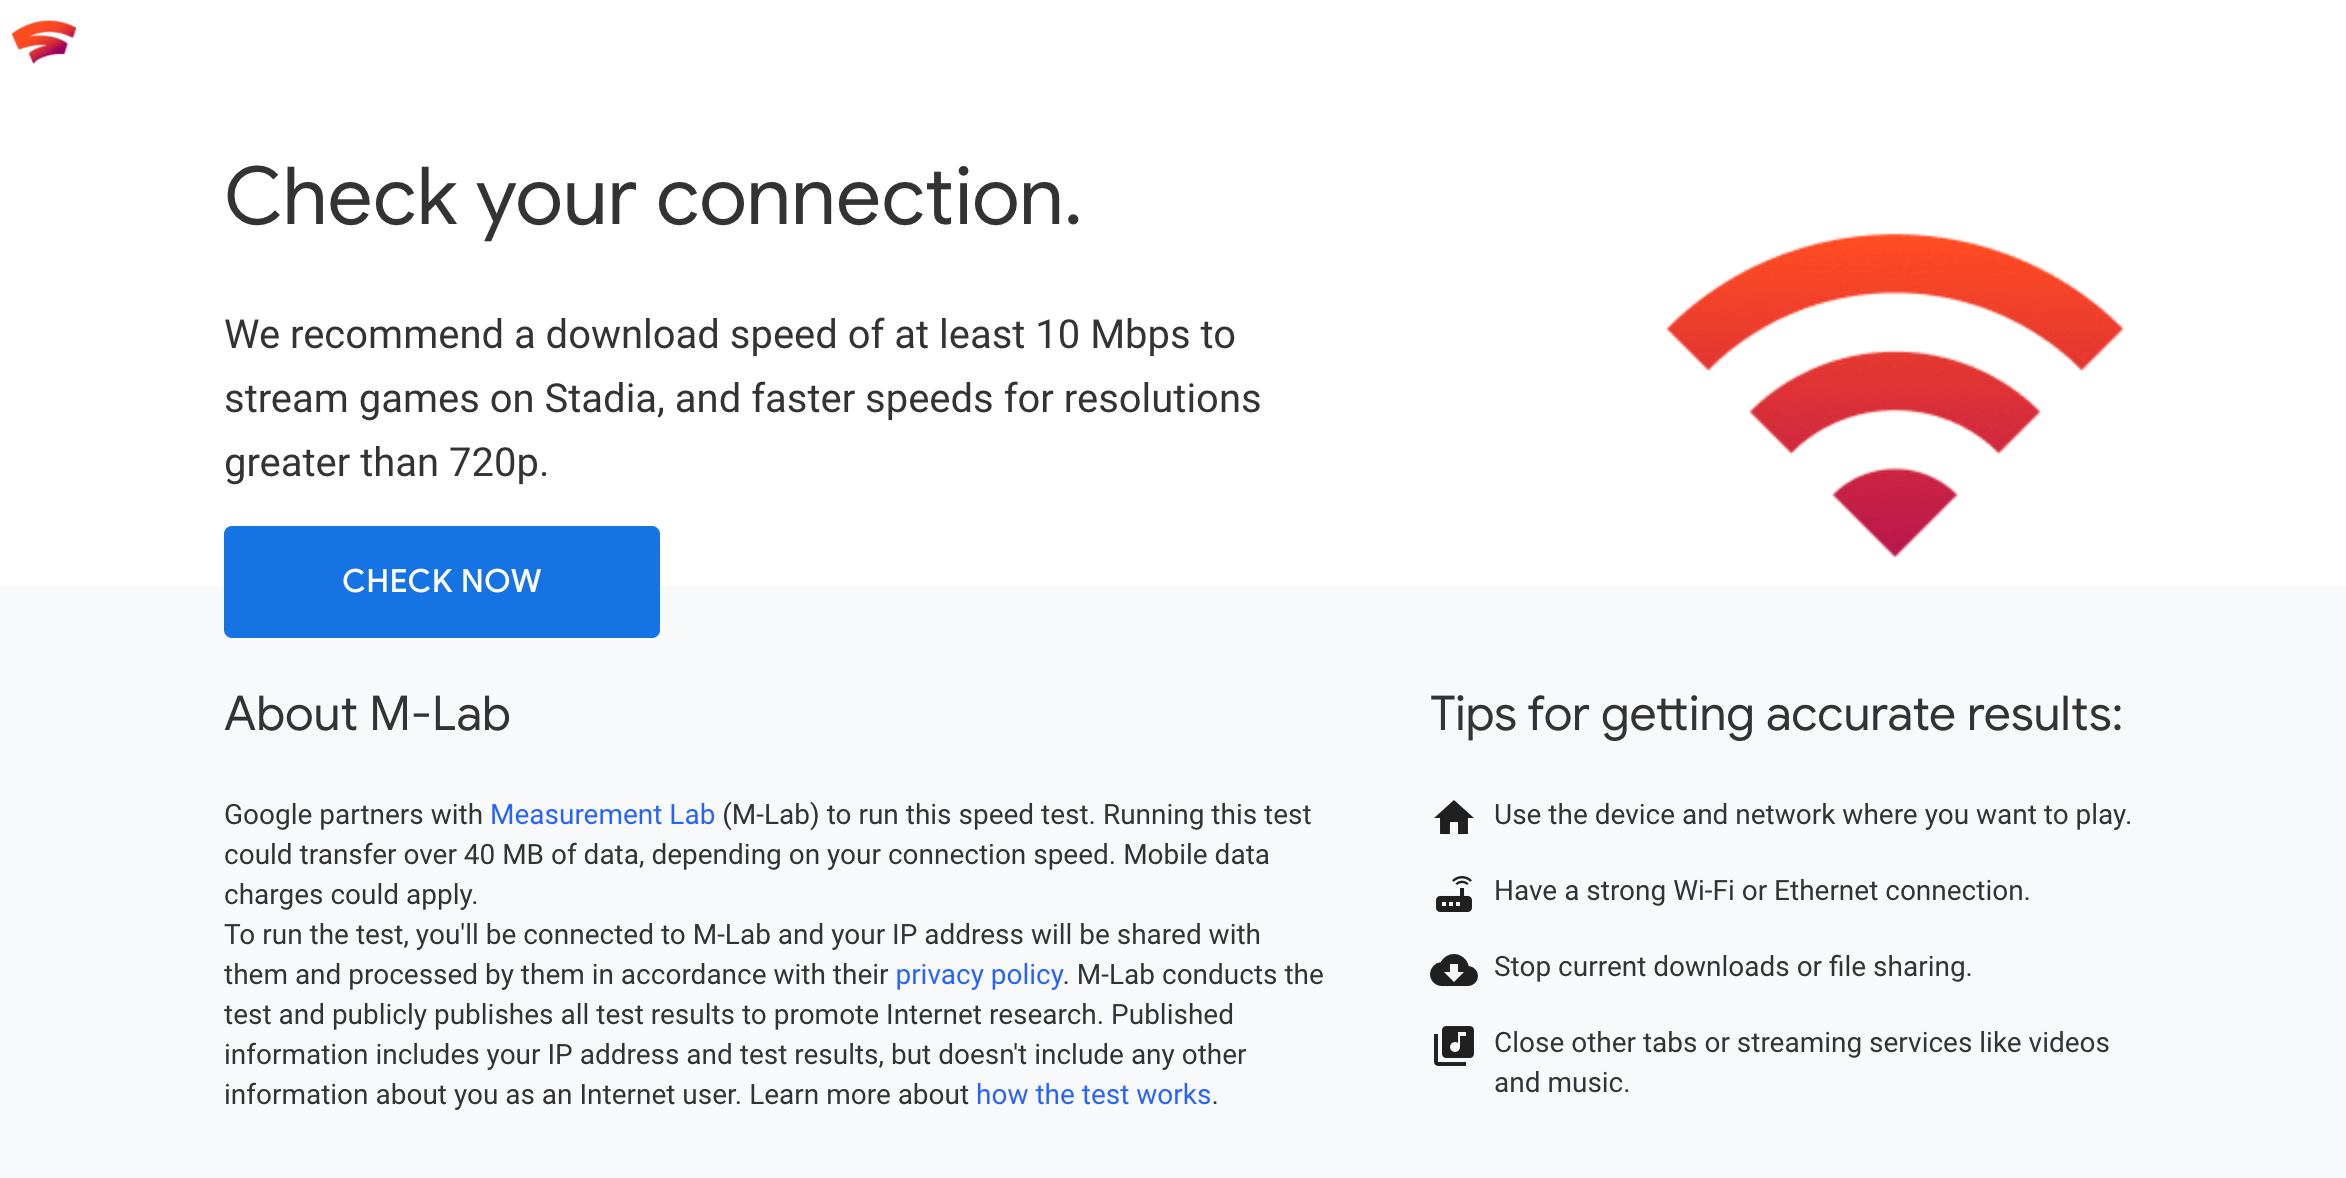Viewport: 2346px width, 1178px height.
Task: Click Close other tabs tip text
Action: 1801,1062
